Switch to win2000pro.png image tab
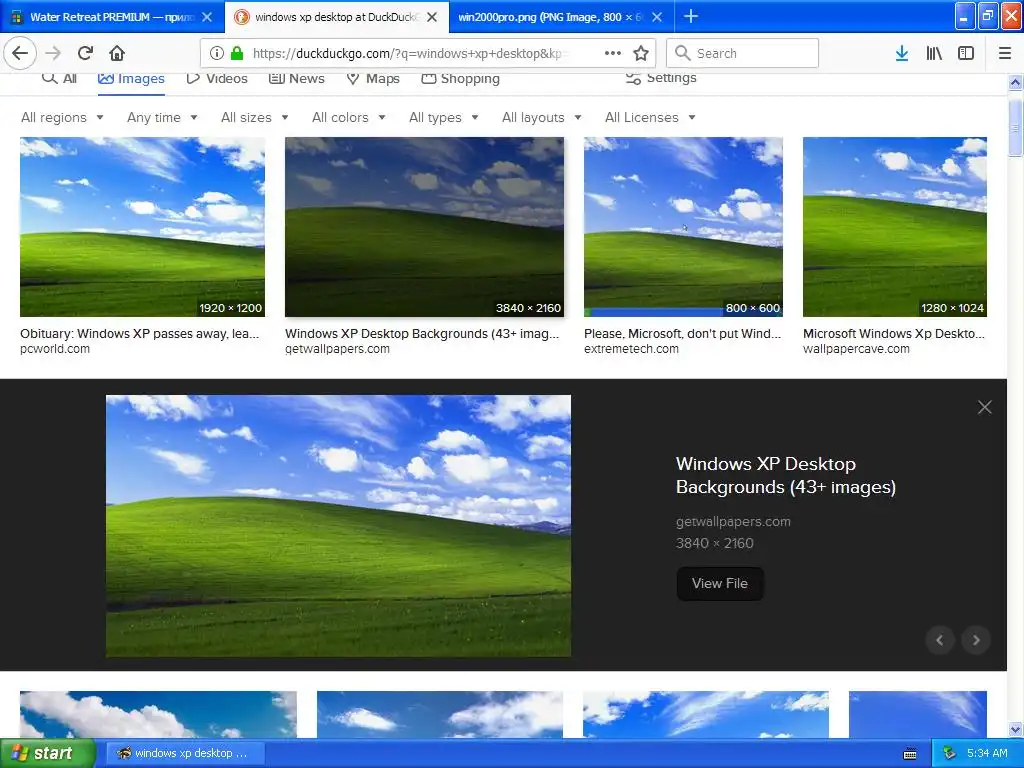Viewport: 1024px width, 768px height. 550,17
